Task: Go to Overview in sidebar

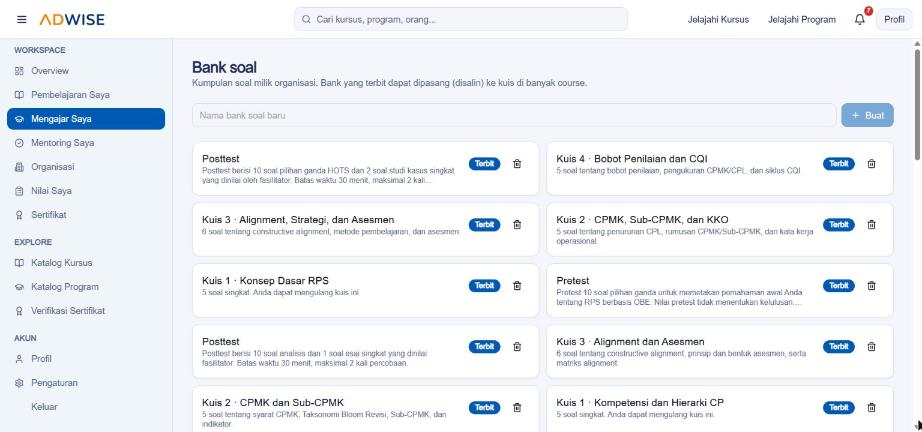Action: click(x=86, y=71)
